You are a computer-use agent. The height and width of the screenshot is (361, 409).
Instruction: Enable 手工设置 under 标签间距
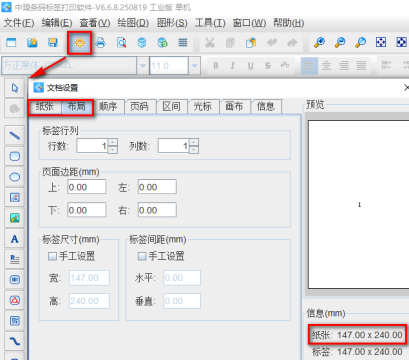click(x=142, y=256)
